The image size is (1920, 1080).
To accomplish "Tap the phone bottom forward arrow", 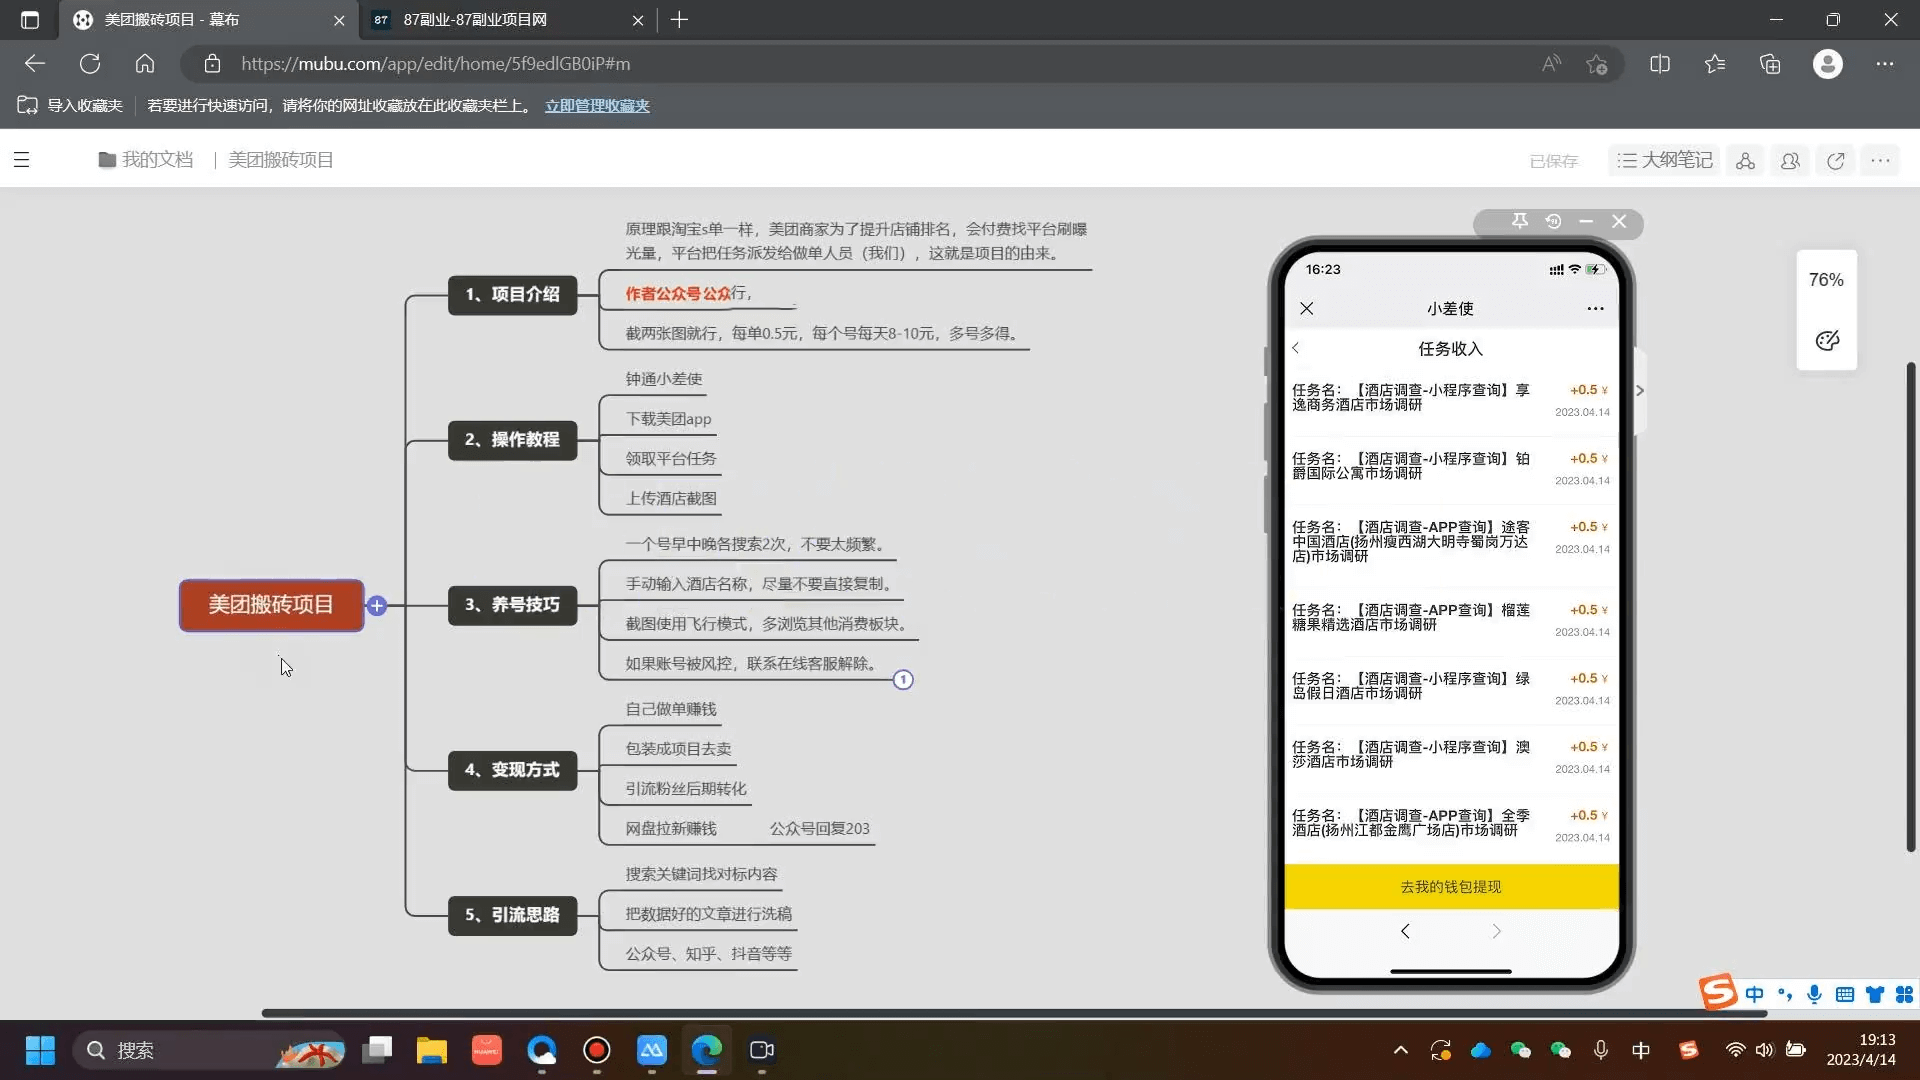I will 1496,932.
